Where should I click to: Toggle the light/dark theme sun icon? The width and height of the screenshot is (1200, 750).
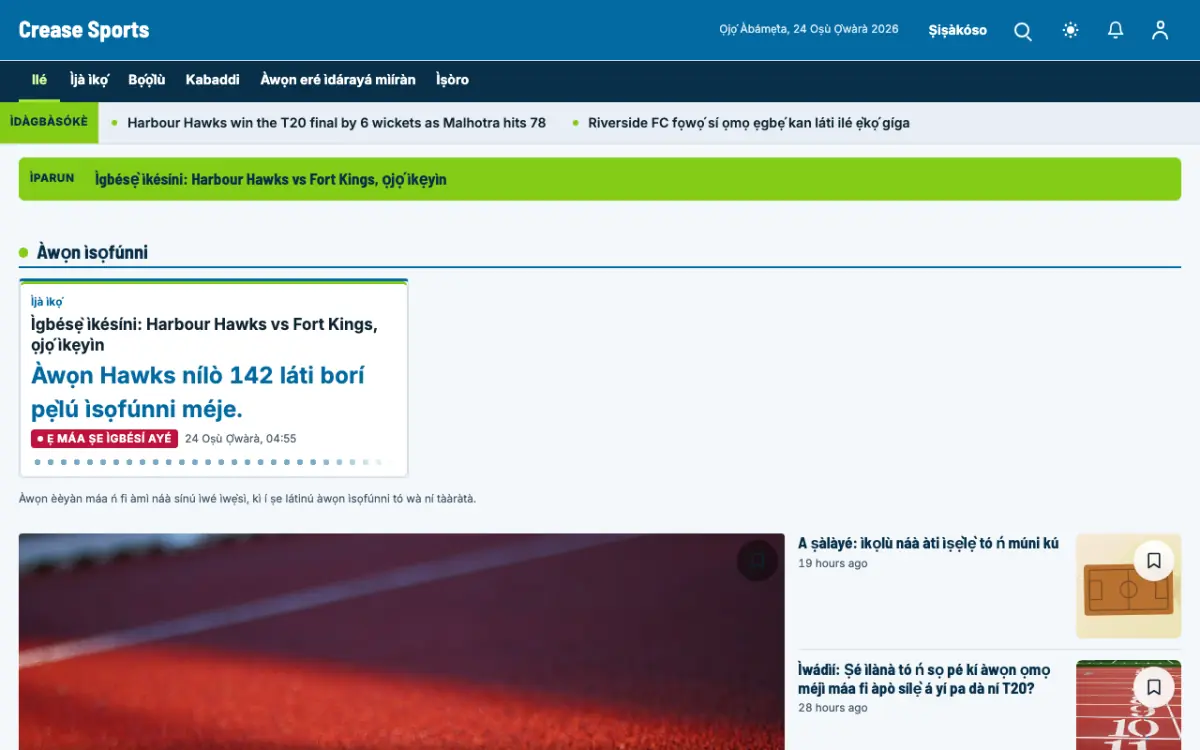coord(1071,30)
